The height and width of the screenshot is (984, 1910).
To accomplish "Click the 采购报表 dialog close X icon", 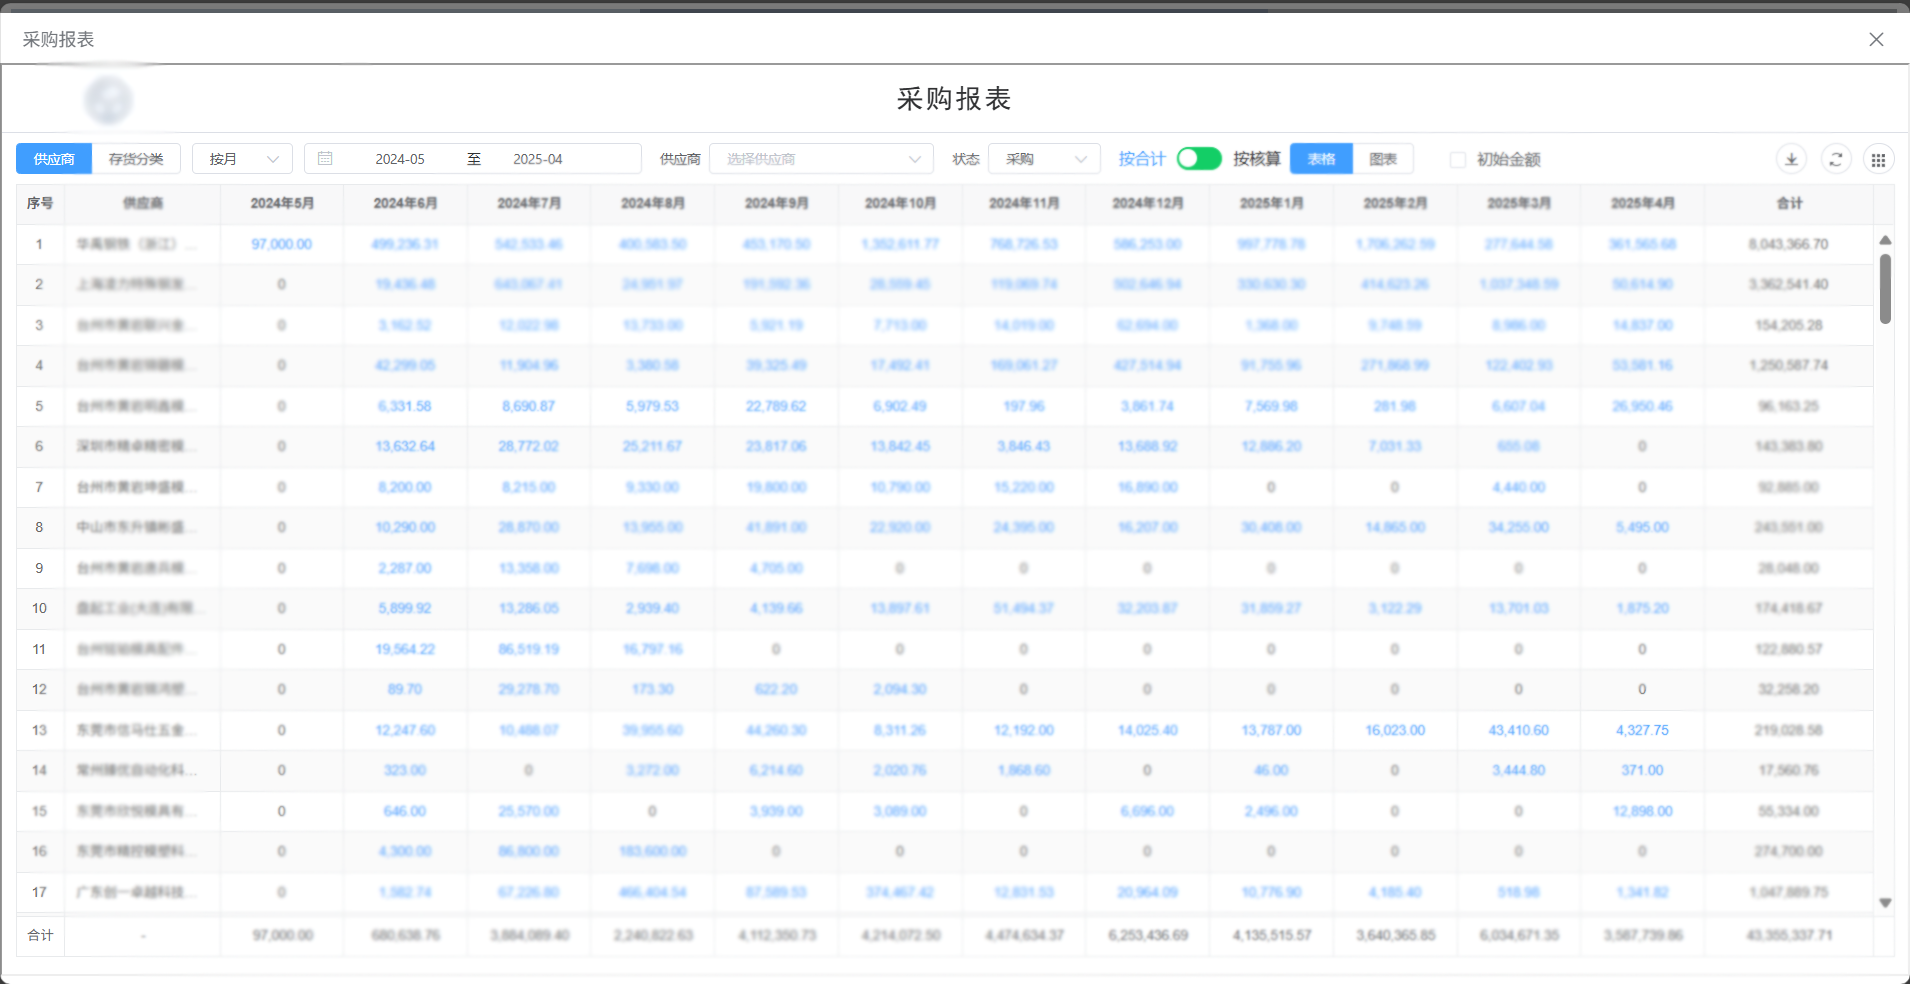I will click(x=1877, y=39).
